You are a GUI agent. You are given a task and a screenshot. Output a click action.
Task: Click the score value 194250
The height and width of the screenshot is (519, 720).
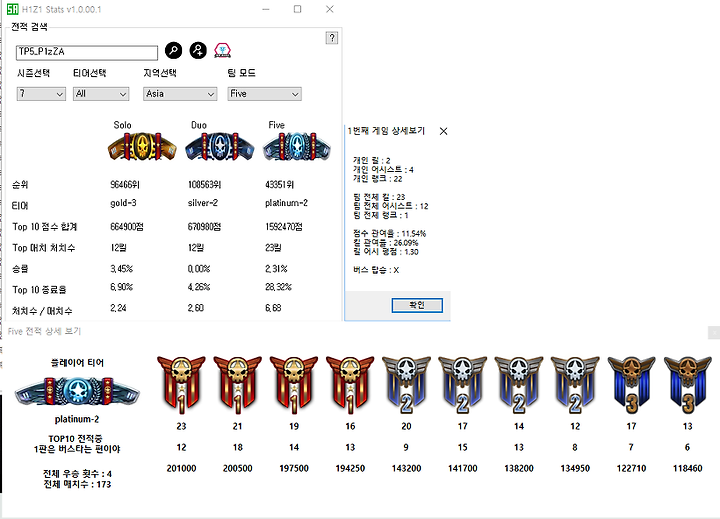click(x=350, y=468)
